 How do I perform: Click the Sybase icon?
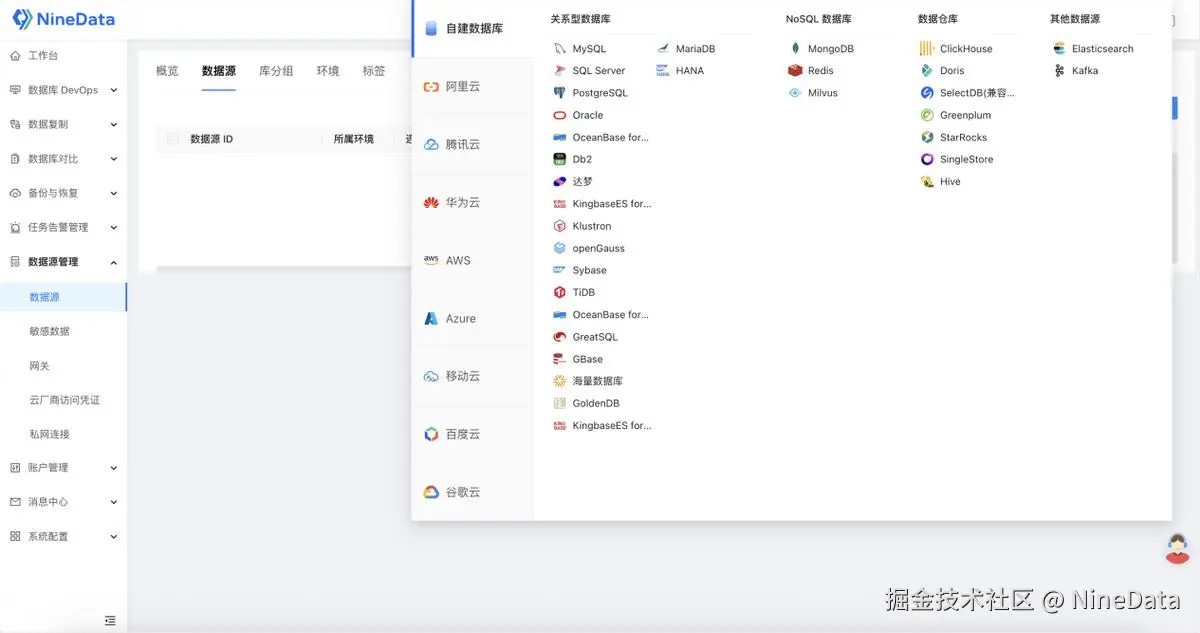click(560, 270)
